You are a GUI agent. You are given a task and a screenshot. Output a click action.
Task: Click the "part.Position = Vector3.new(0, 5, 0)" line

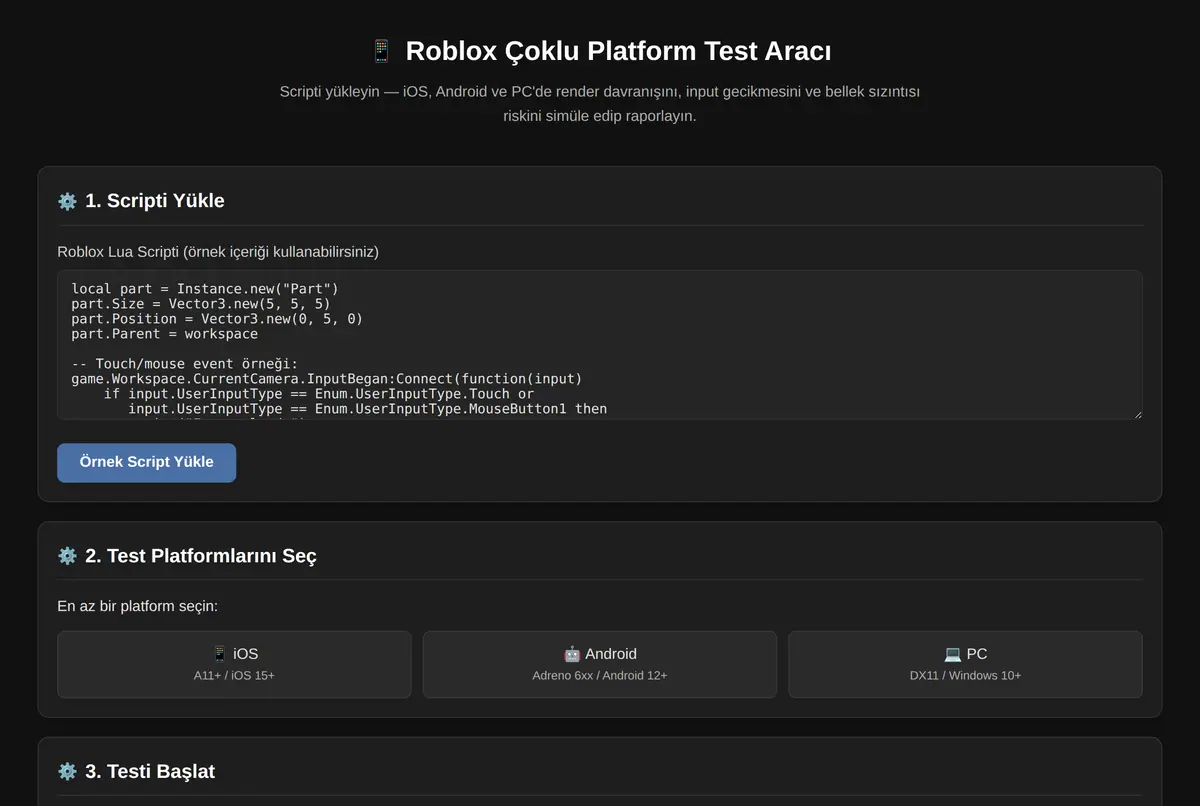(x=217, y=319)
